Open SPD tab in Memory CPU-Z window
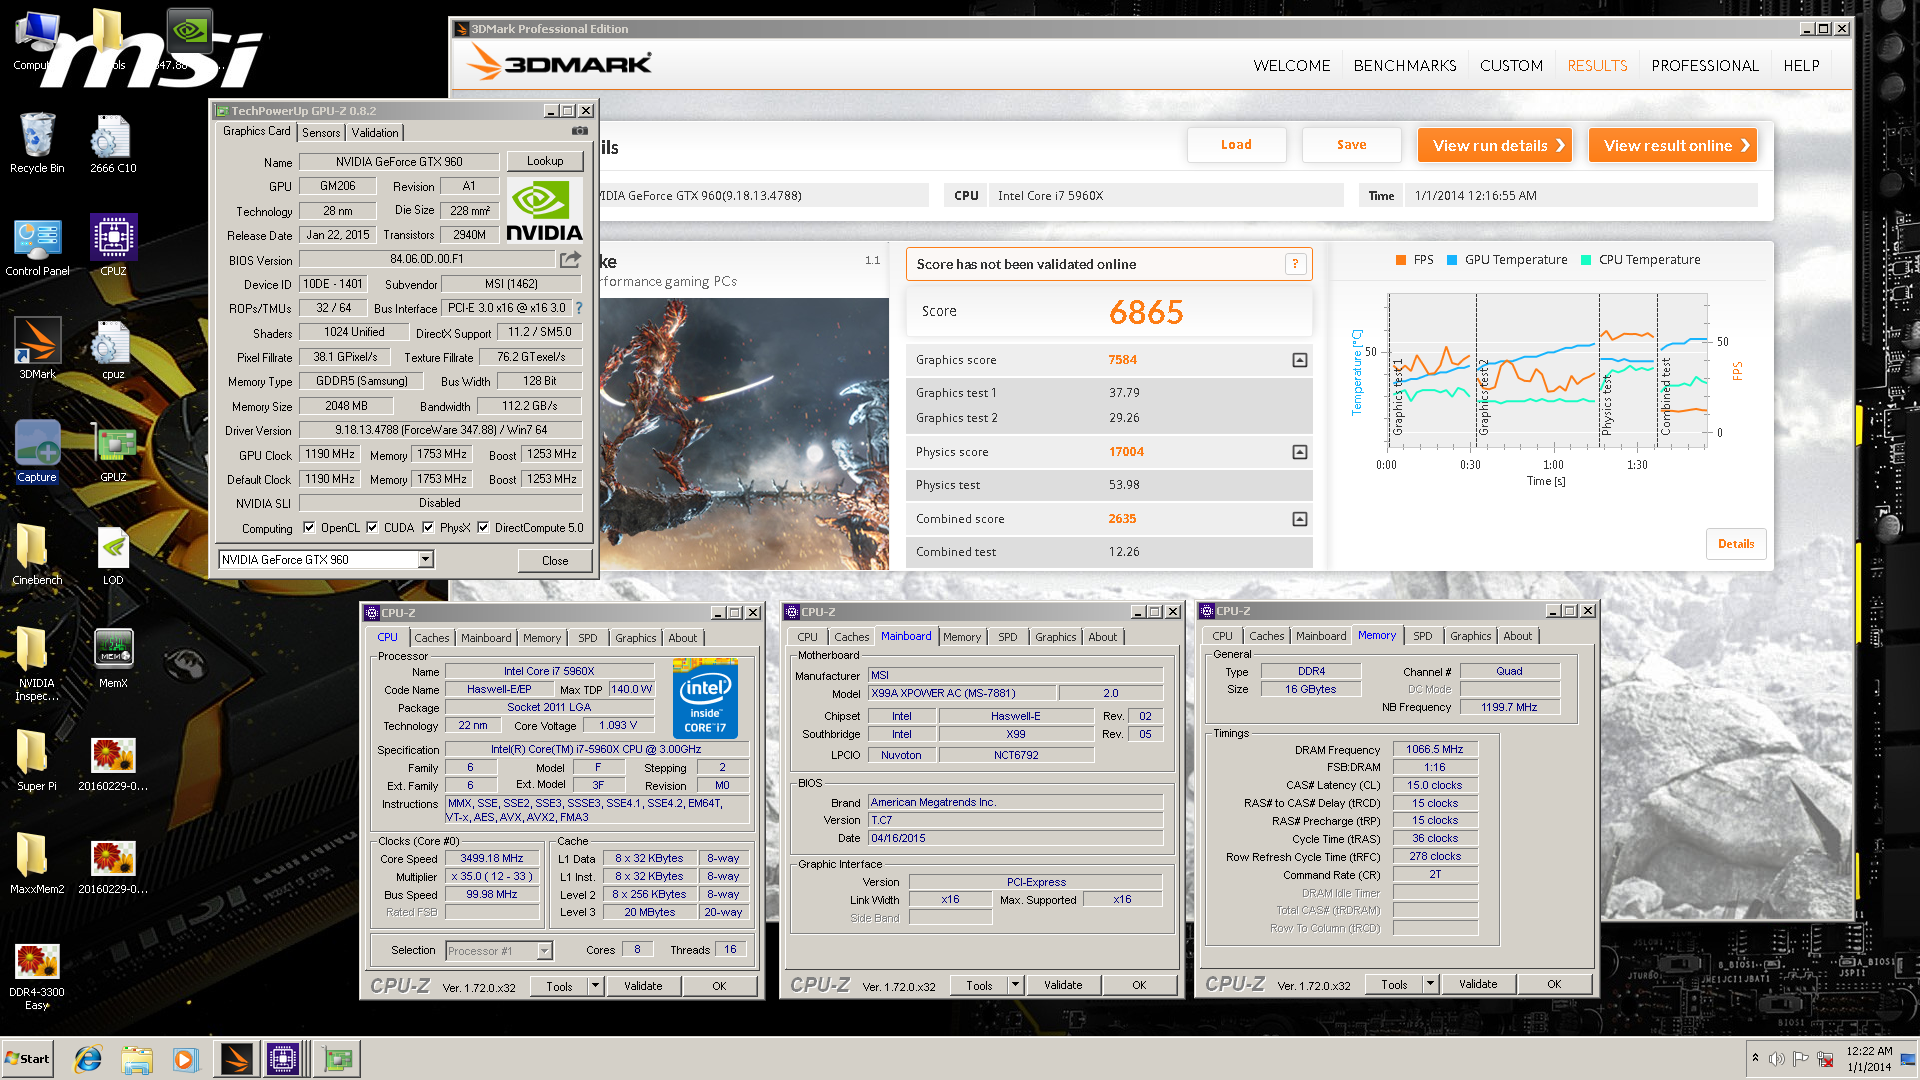This screenshot has height=1080, width=1920. (1422, 636)
